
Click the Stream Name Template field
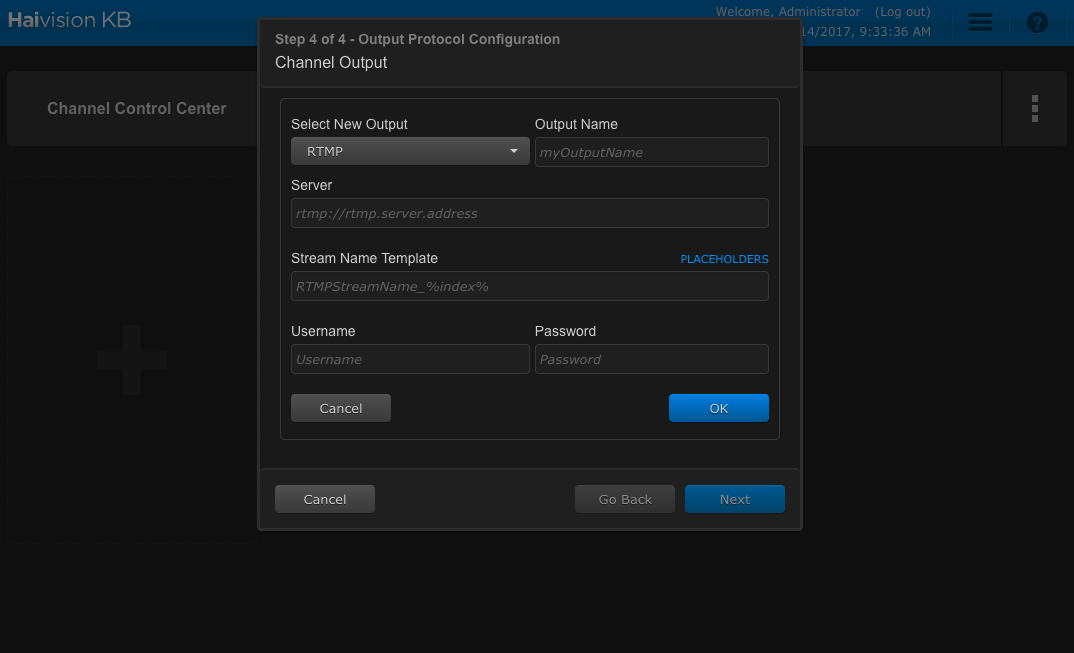pos(529,286)
